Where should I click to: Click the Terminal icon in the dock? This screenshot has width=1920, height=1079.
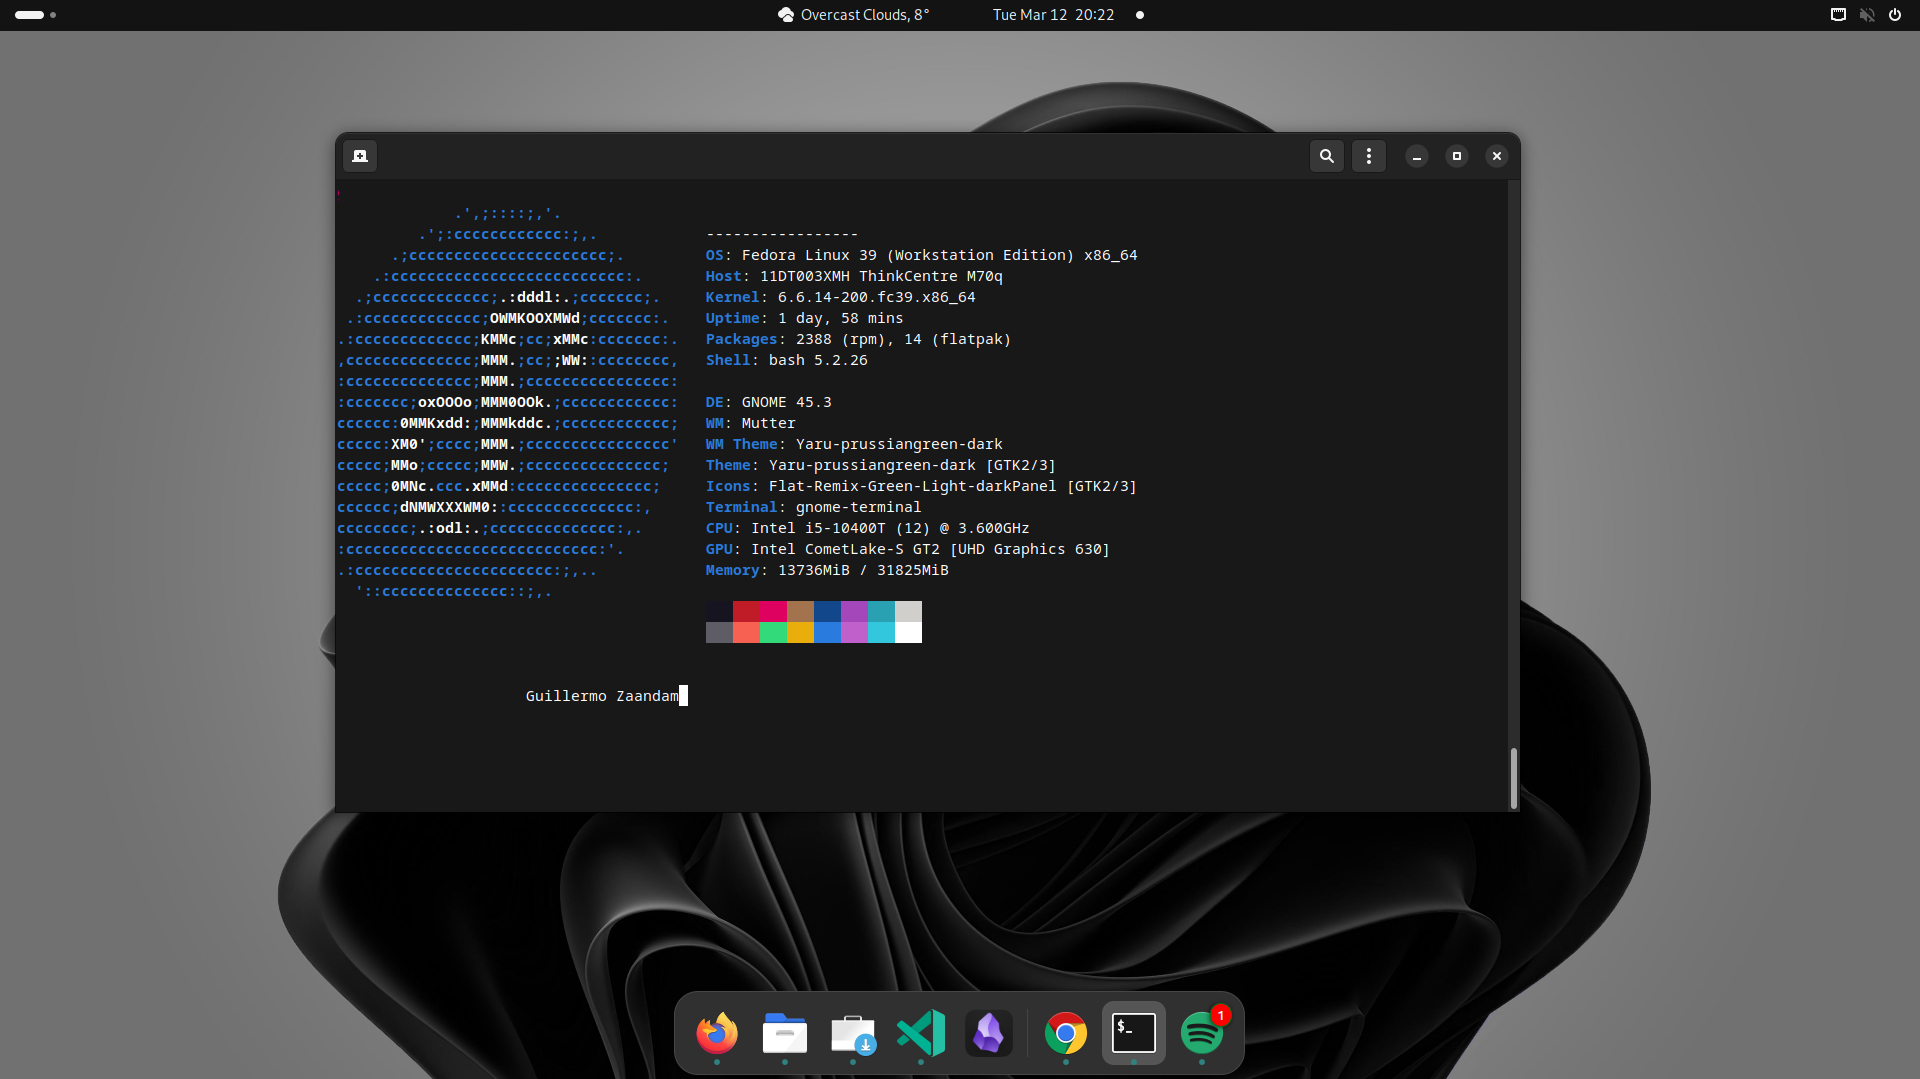pyautogui.click(x=1134, y=1033)
